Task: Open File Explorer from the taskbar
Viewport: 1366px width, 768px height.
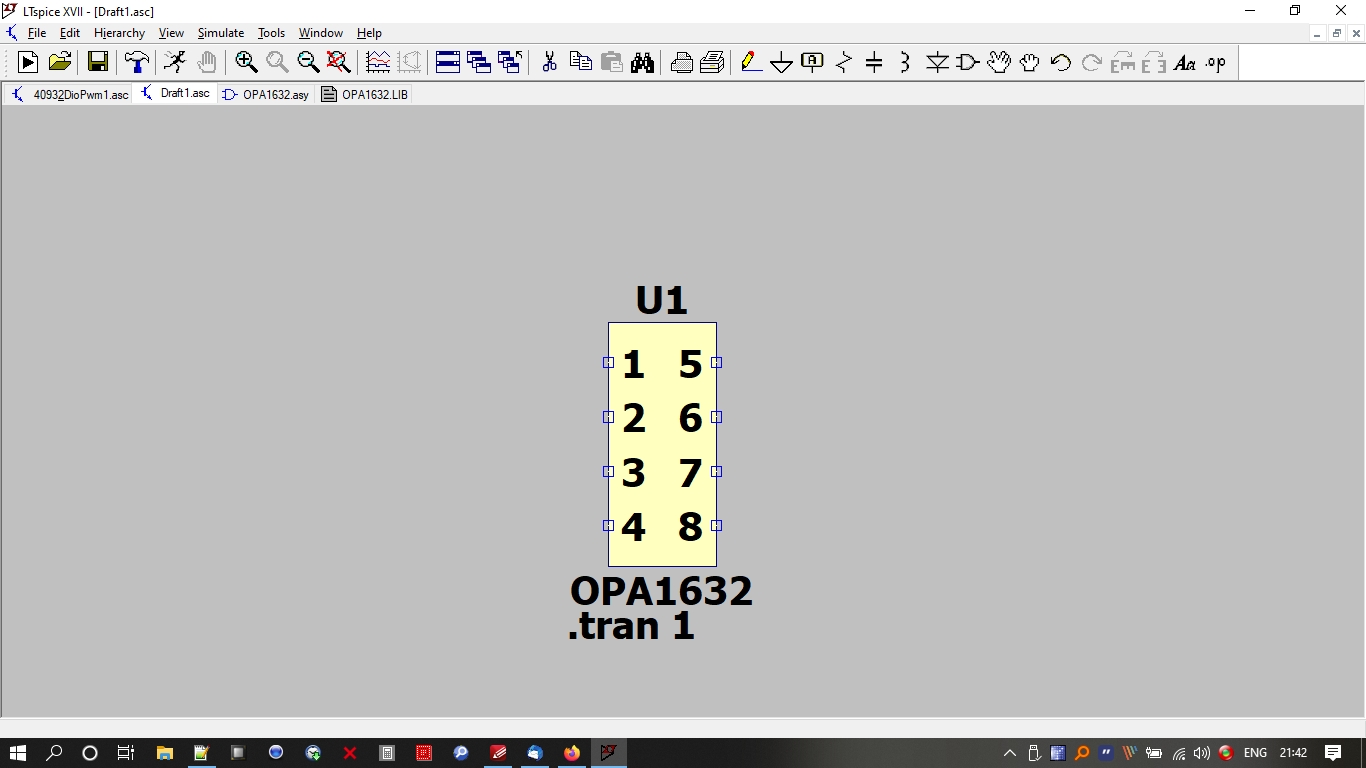Action: click(x=164, y=753)
